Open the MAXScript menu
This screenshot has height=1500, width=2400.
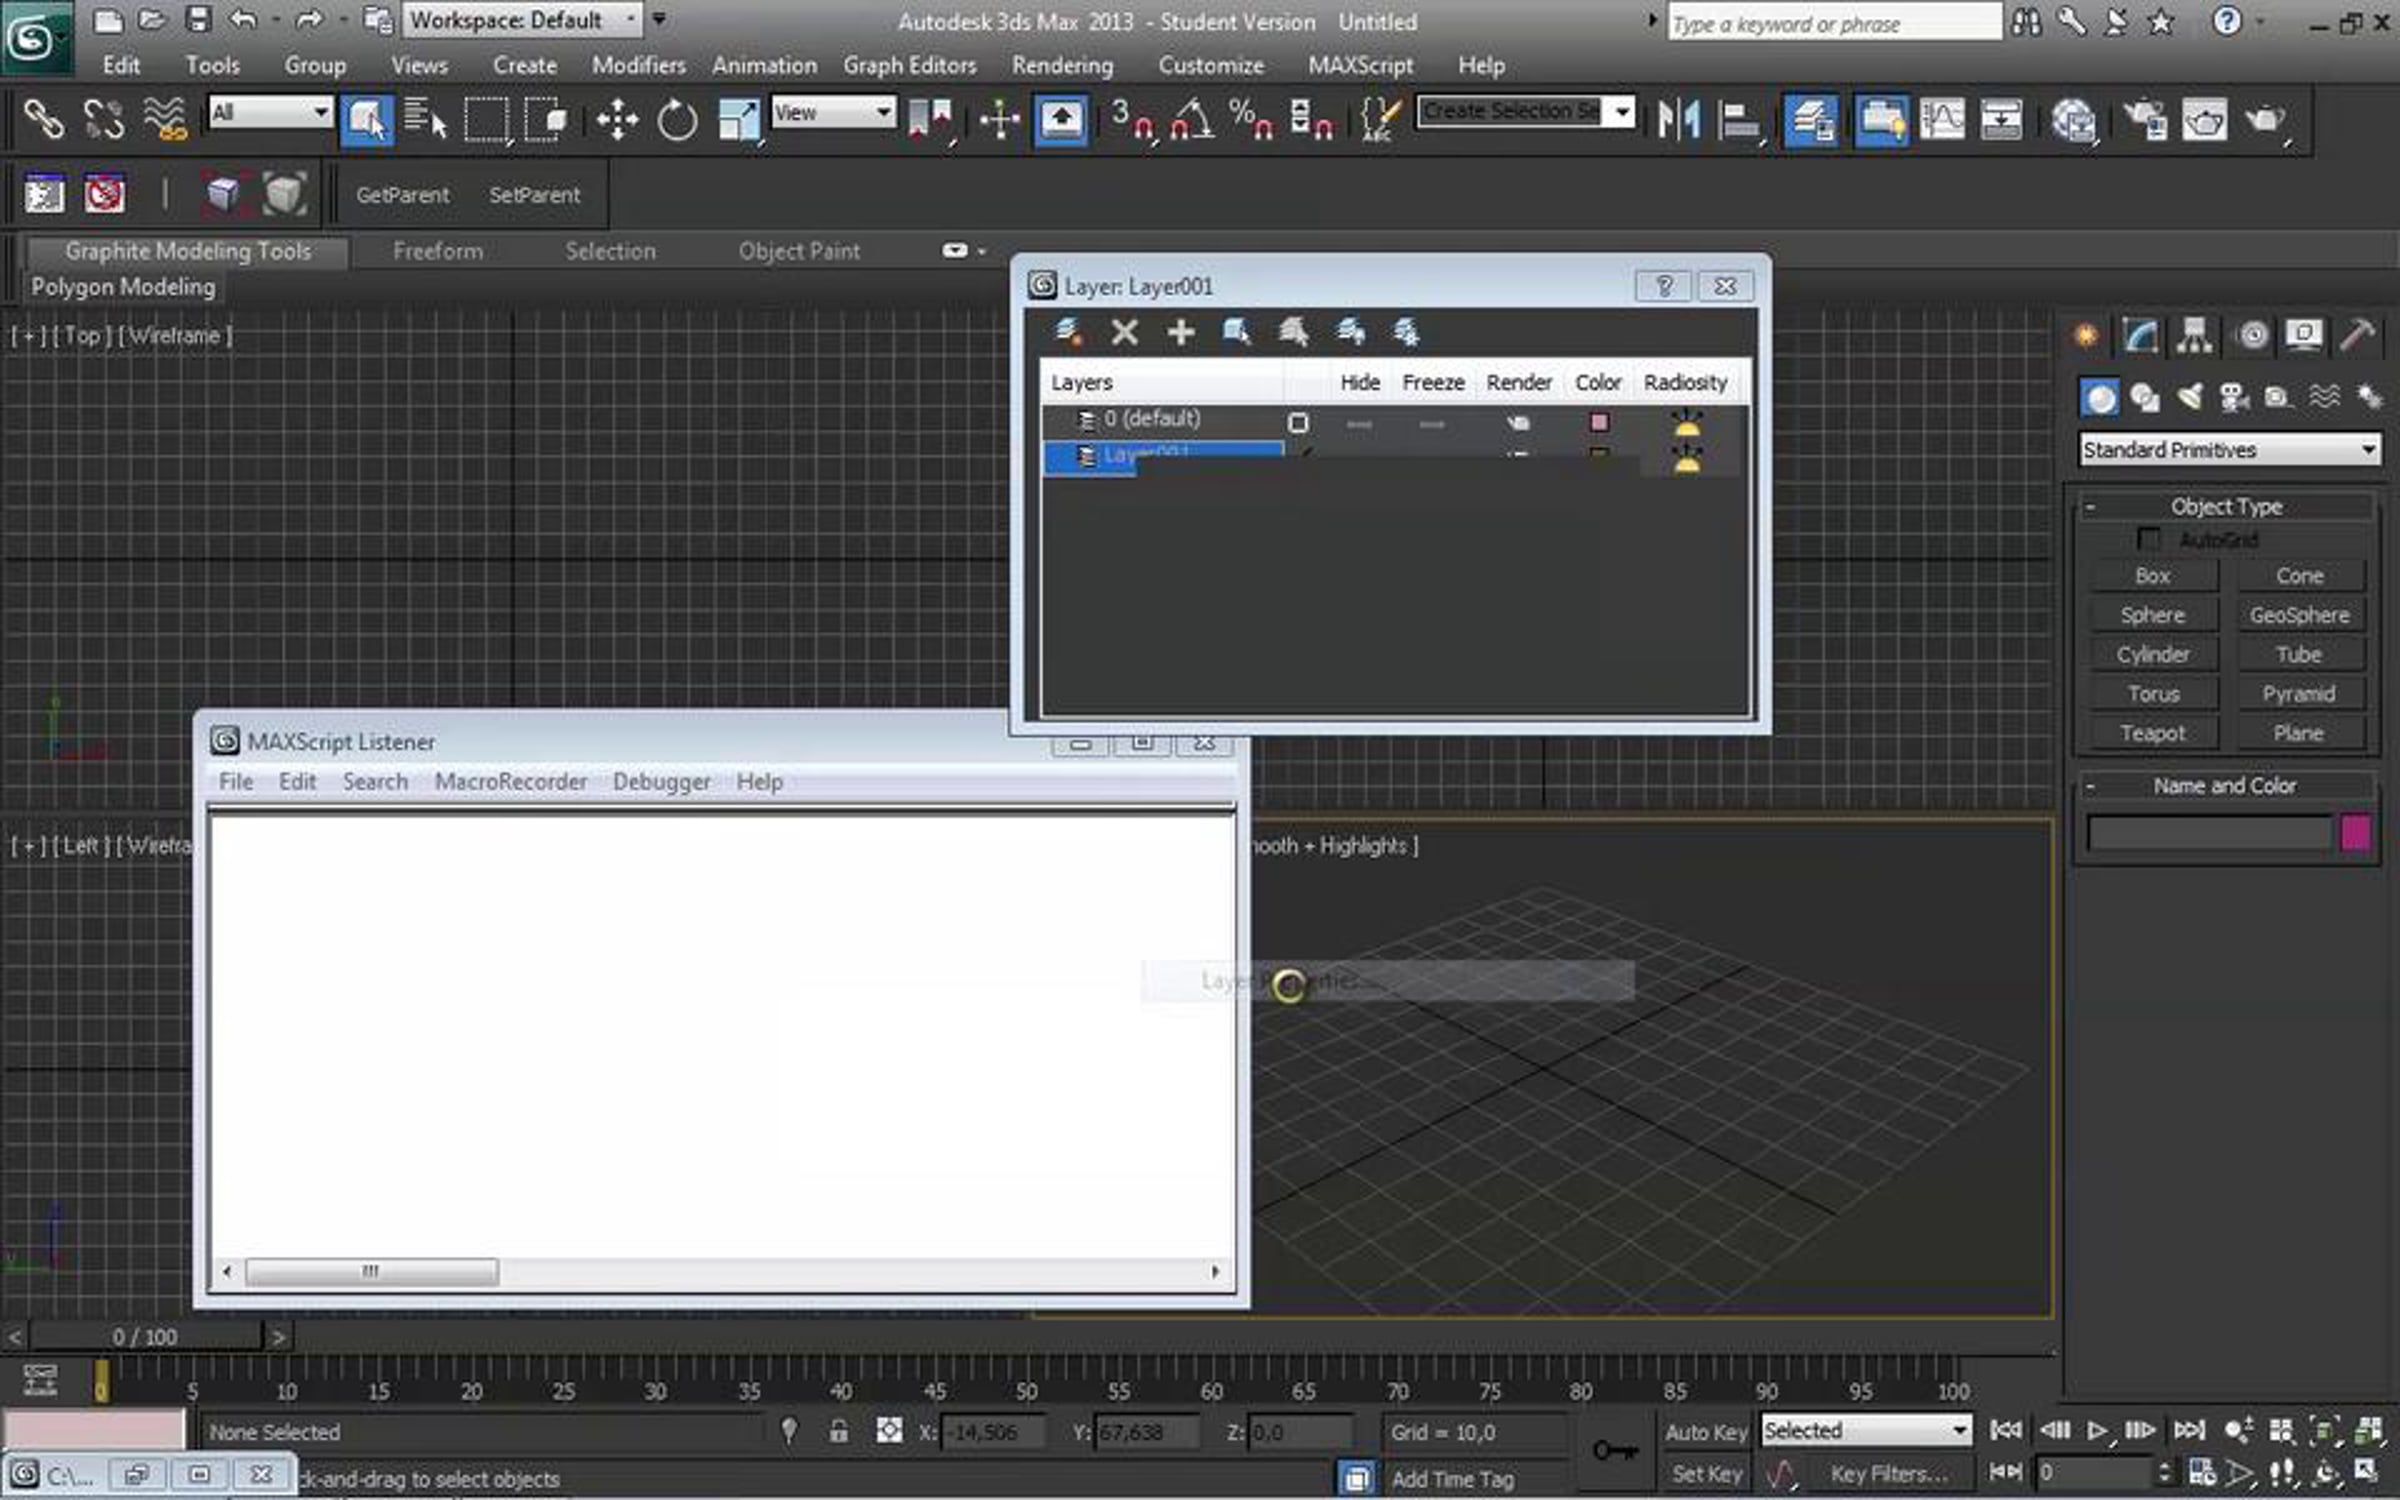pyautogui.click(x=1360, y=65)
